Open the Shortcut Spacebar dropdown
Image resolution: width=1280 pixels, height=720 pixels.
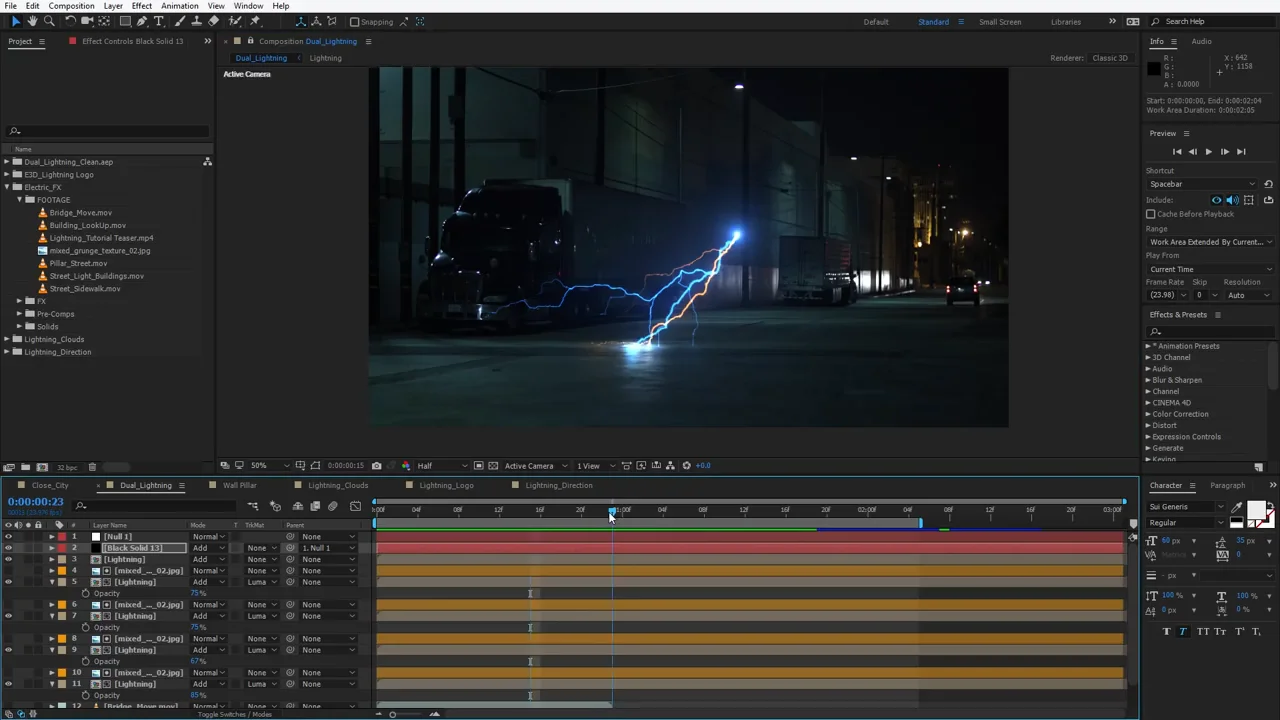point(1202,184)
